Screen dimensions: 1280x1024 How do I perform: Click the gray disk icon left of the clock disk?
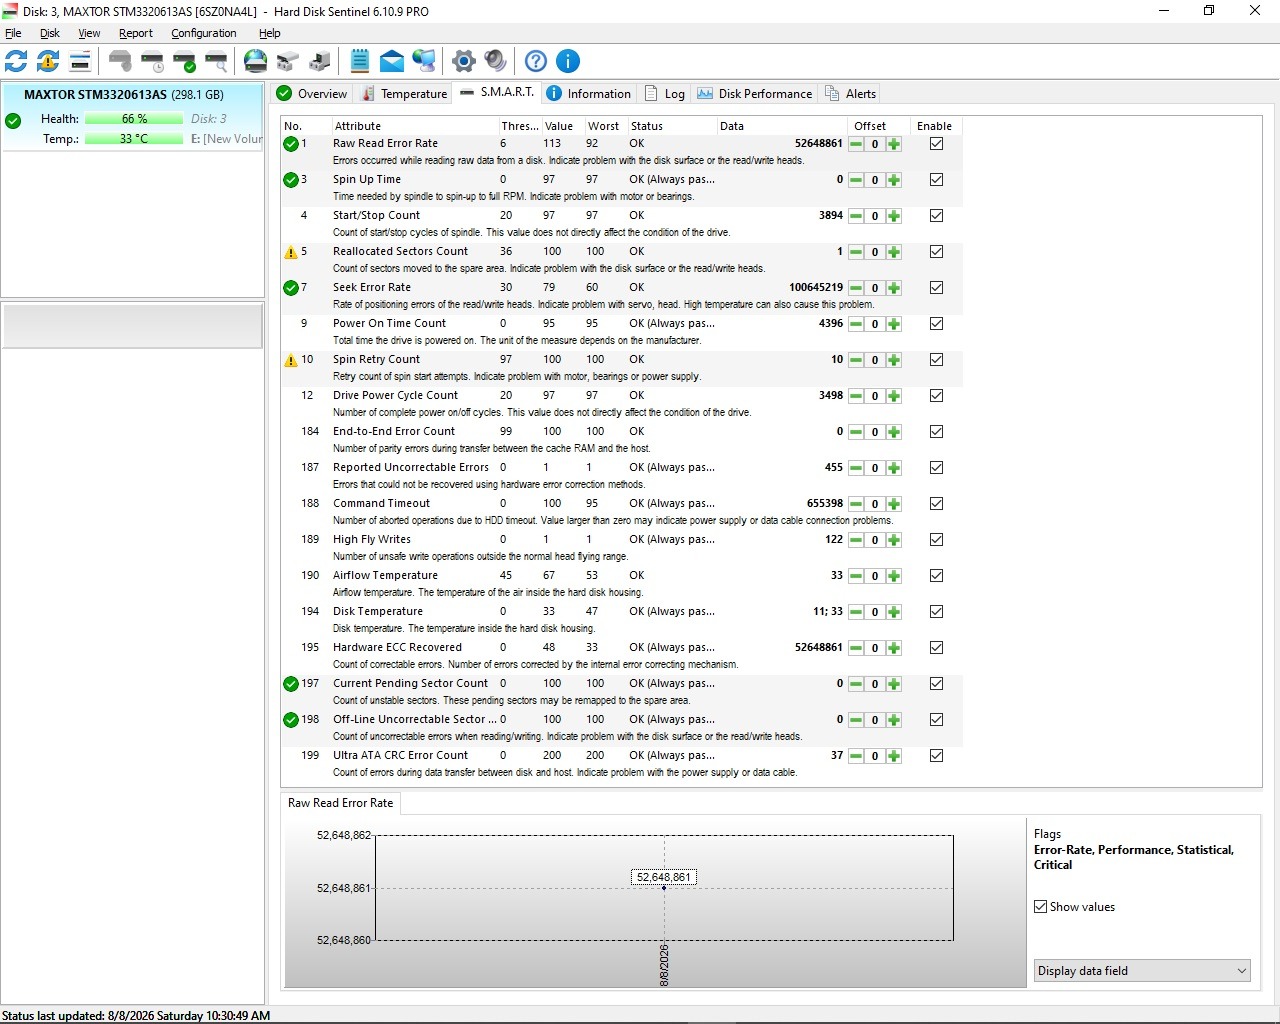pos(120,61)
